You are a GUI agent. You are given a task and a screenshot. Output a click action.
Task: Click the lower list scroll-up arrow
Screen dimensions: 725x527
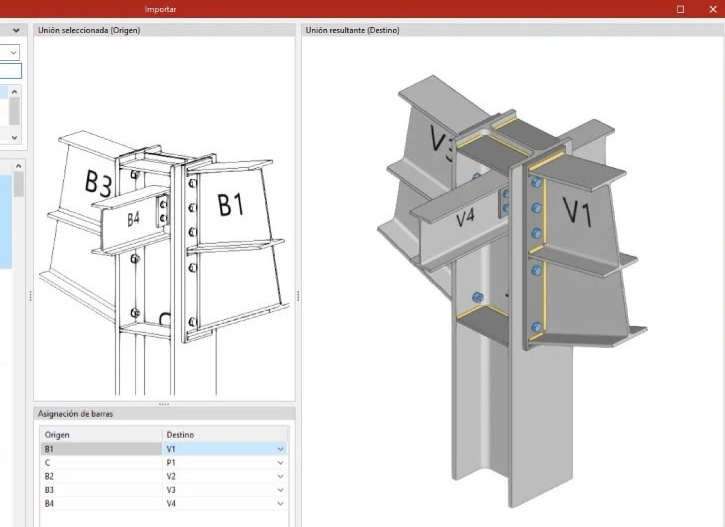(x=18, y=166)
